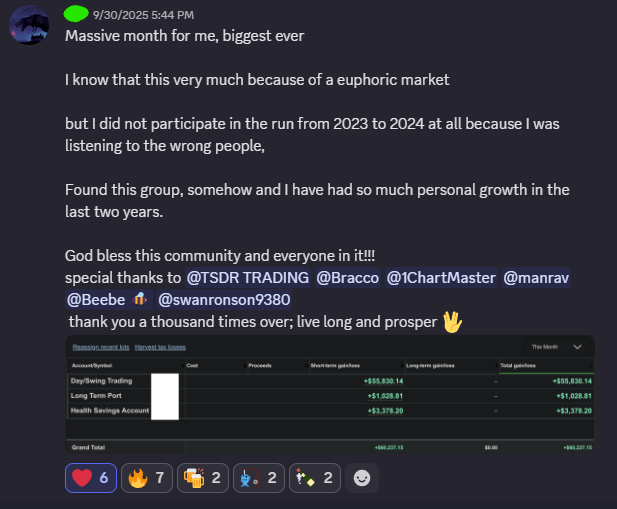617x509 pixels.
Task: Click the green blurred username
Action: (76, 14)
